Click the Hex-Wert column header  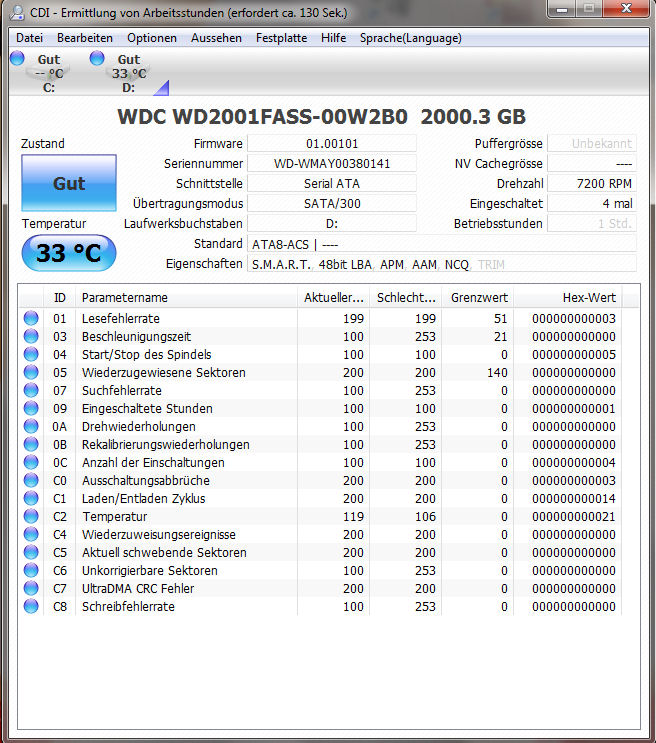tap(568, 298)
